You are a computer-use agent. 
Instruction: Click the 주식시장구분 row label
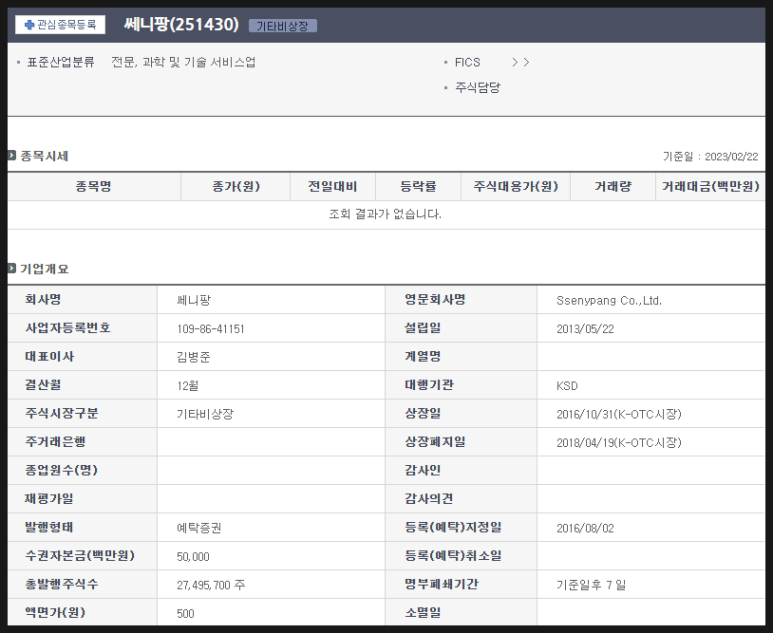[62, 414]
